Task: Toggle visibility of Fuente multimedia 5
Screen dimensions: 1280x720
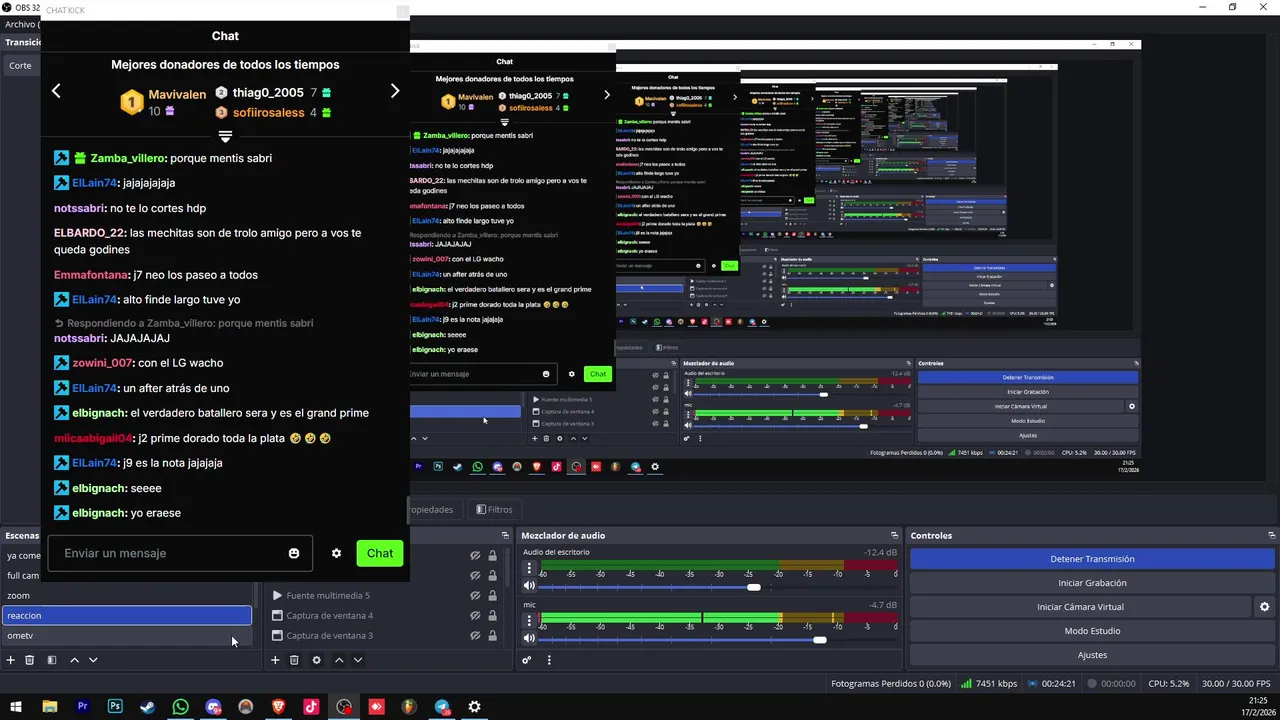Action: [476, 596]
